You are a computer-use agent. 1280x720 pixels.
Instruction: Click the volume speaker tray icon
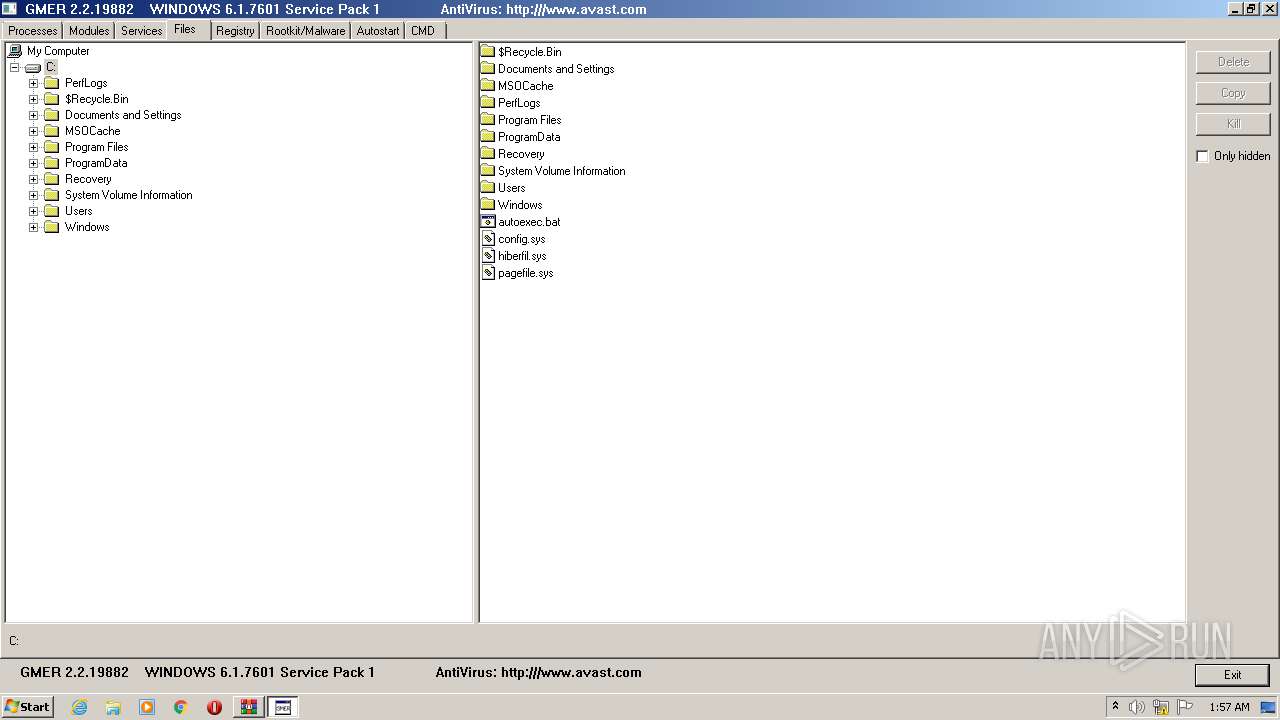pos(1137,707)
